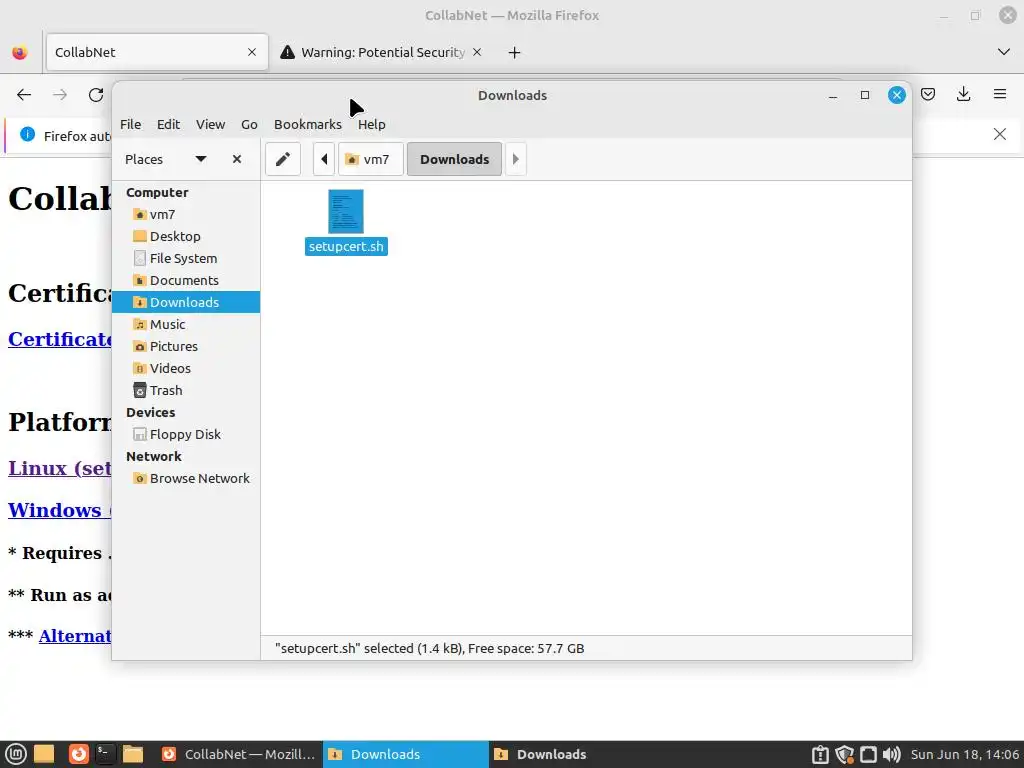Click the Firefox View icon

point(20,52)
